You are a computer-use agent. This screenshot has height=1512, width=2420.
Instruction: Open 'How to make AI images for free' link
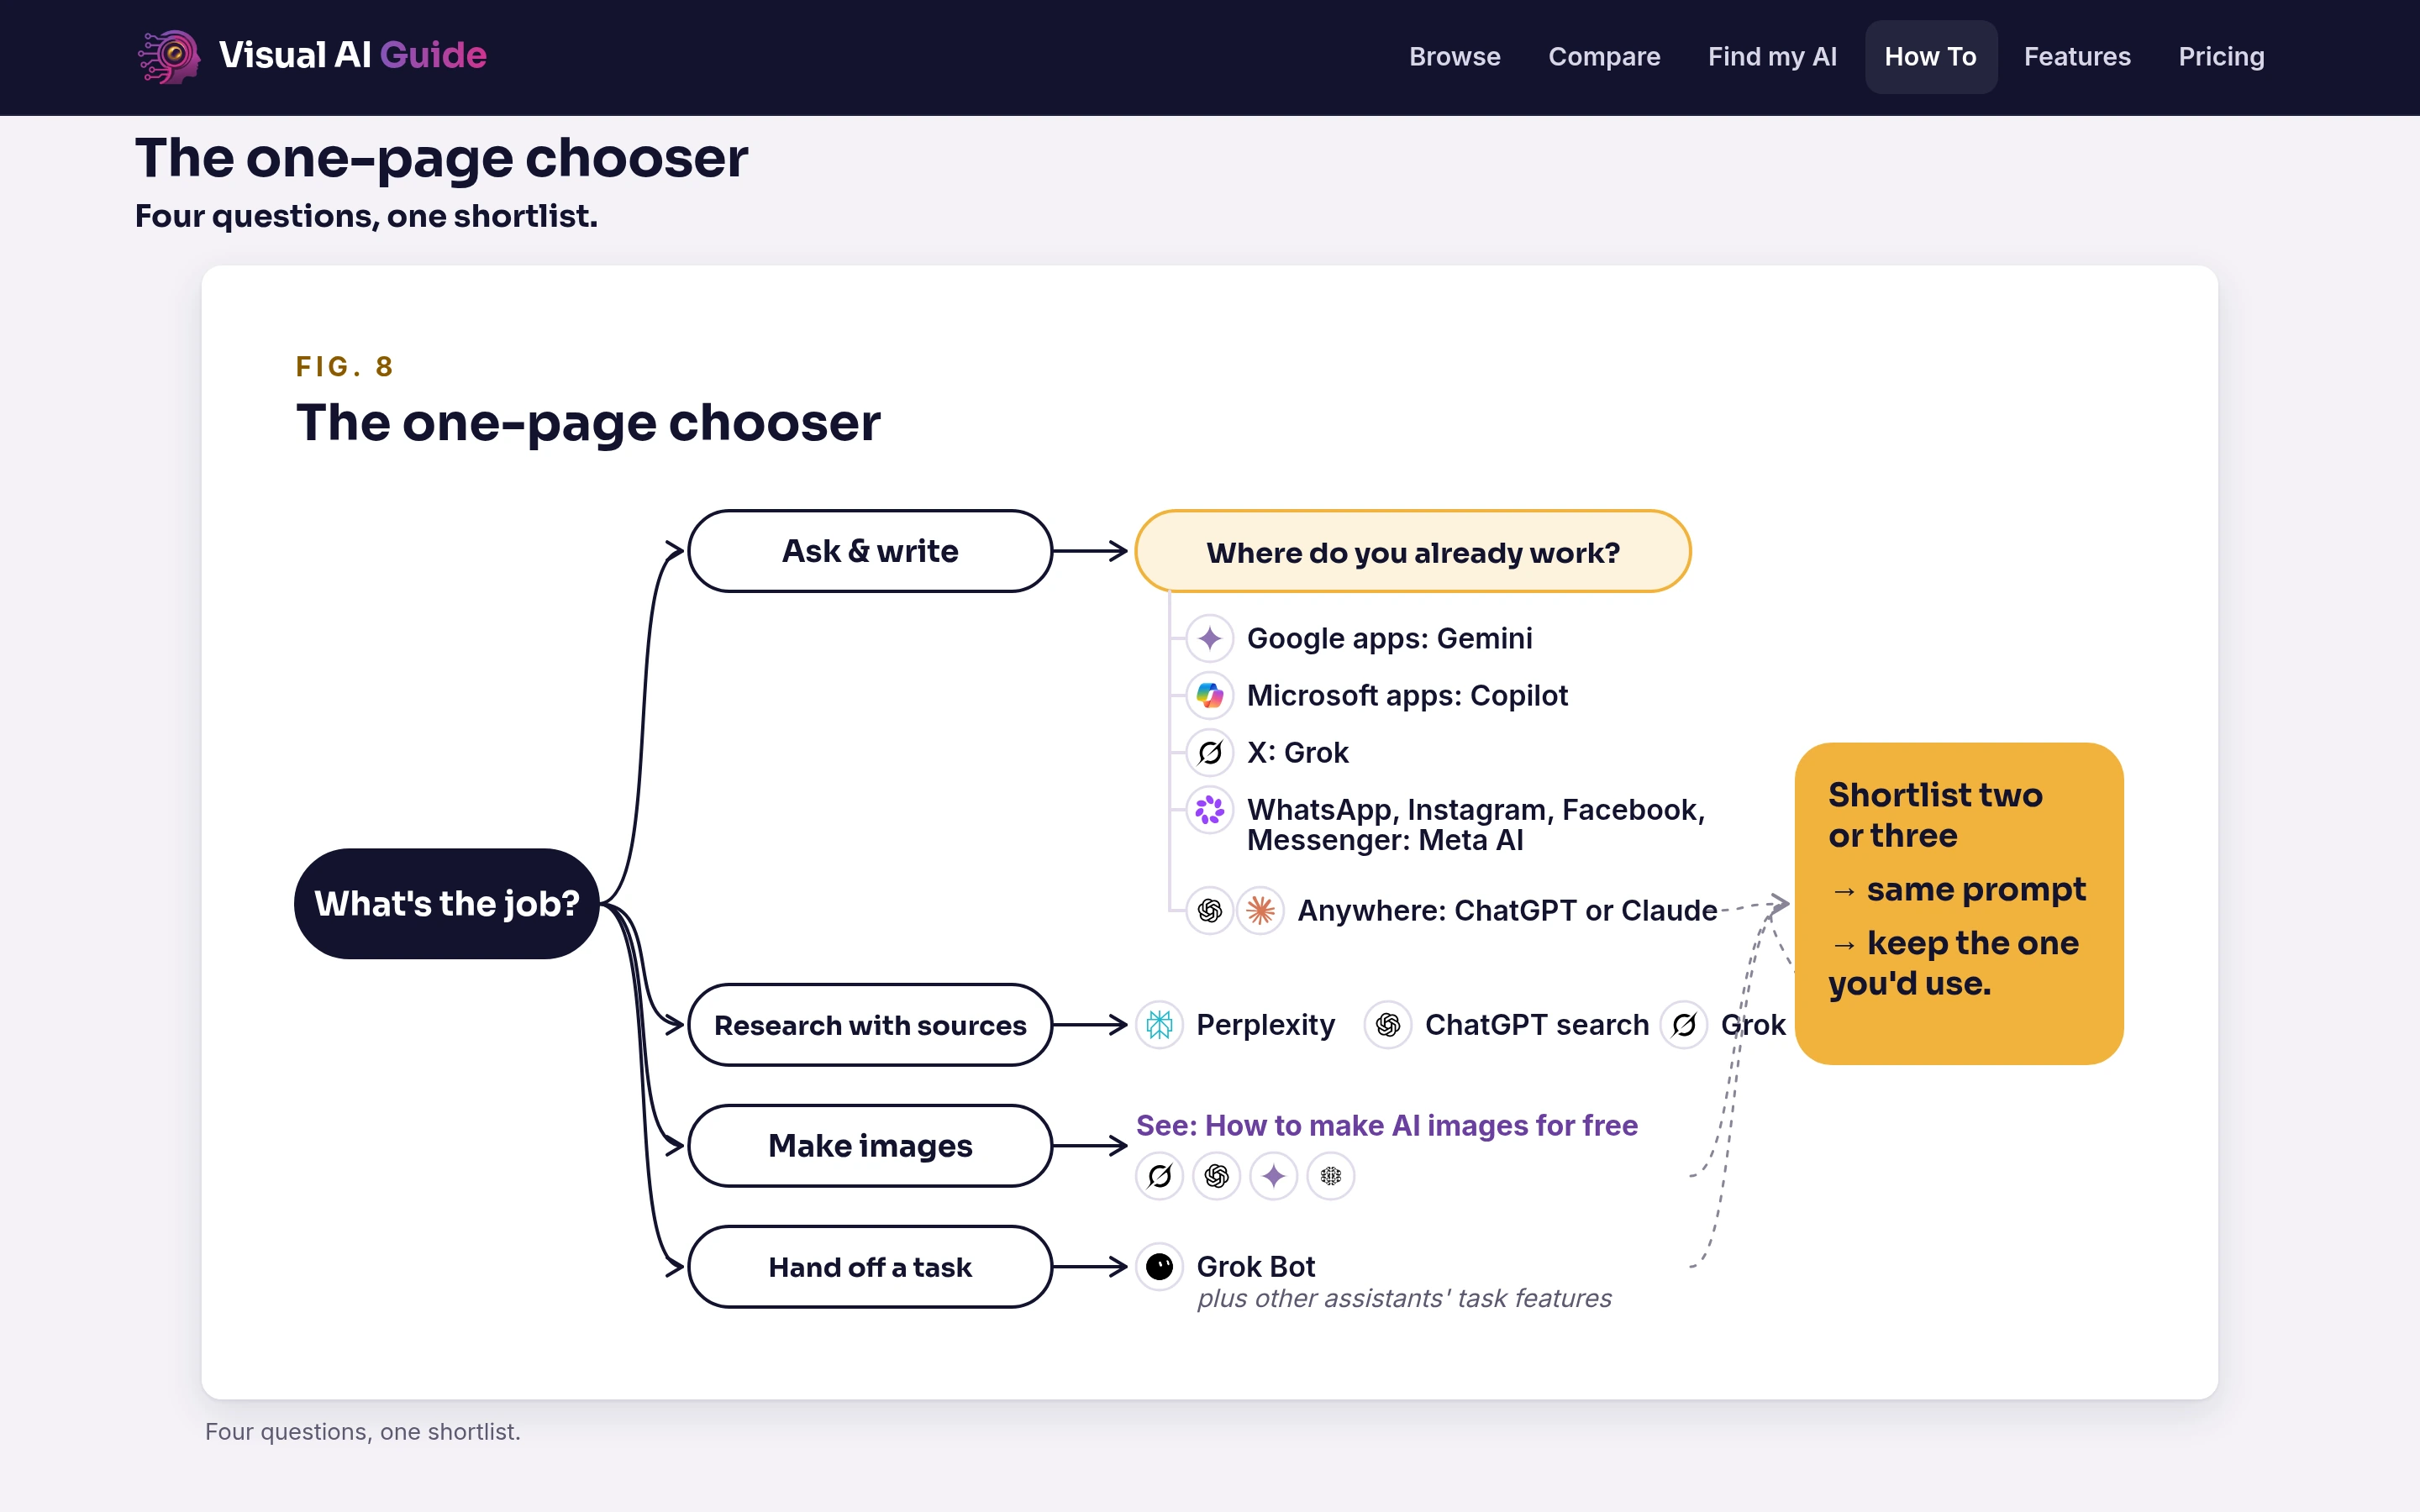1386,1125
